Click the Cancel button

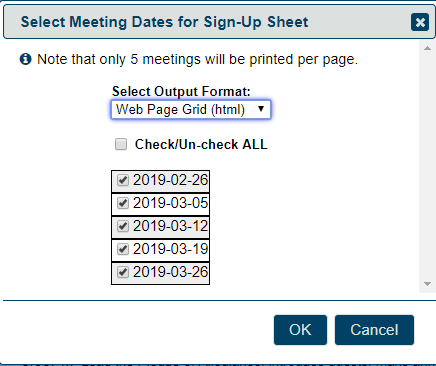374,330
